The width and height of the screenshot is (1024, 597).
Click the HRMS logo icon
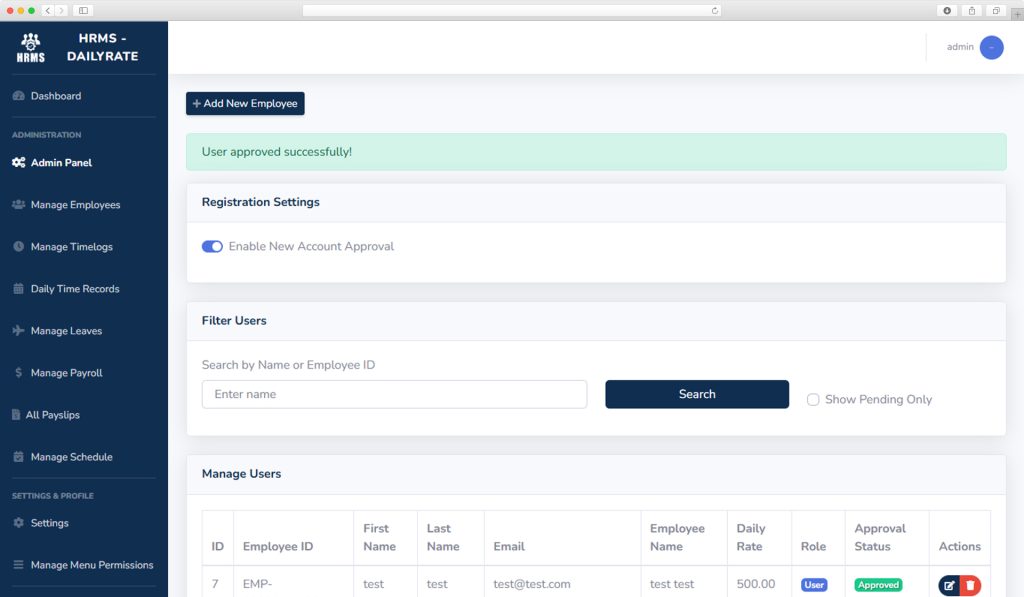pyautogui.click(x=31, y=47)
